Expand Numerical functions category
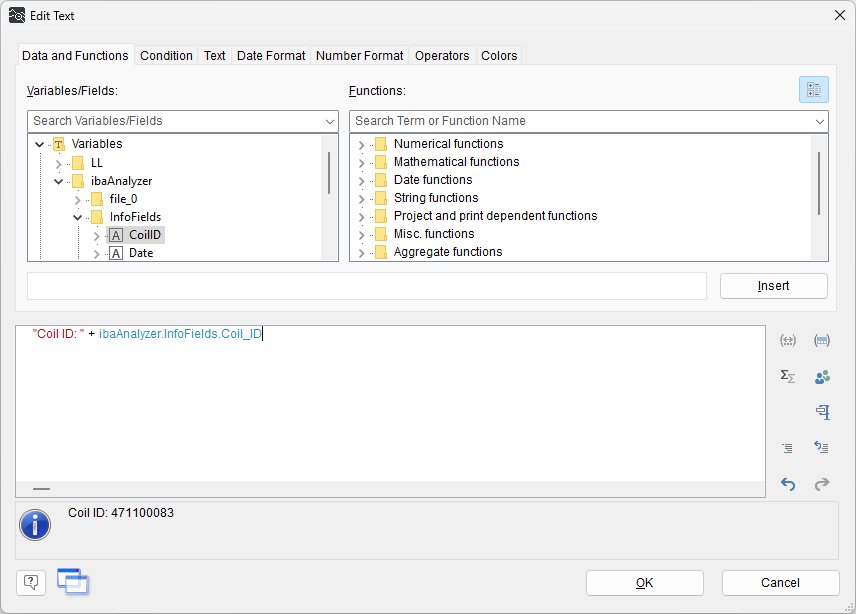856x614 pixels. click(x=361, y=145)
